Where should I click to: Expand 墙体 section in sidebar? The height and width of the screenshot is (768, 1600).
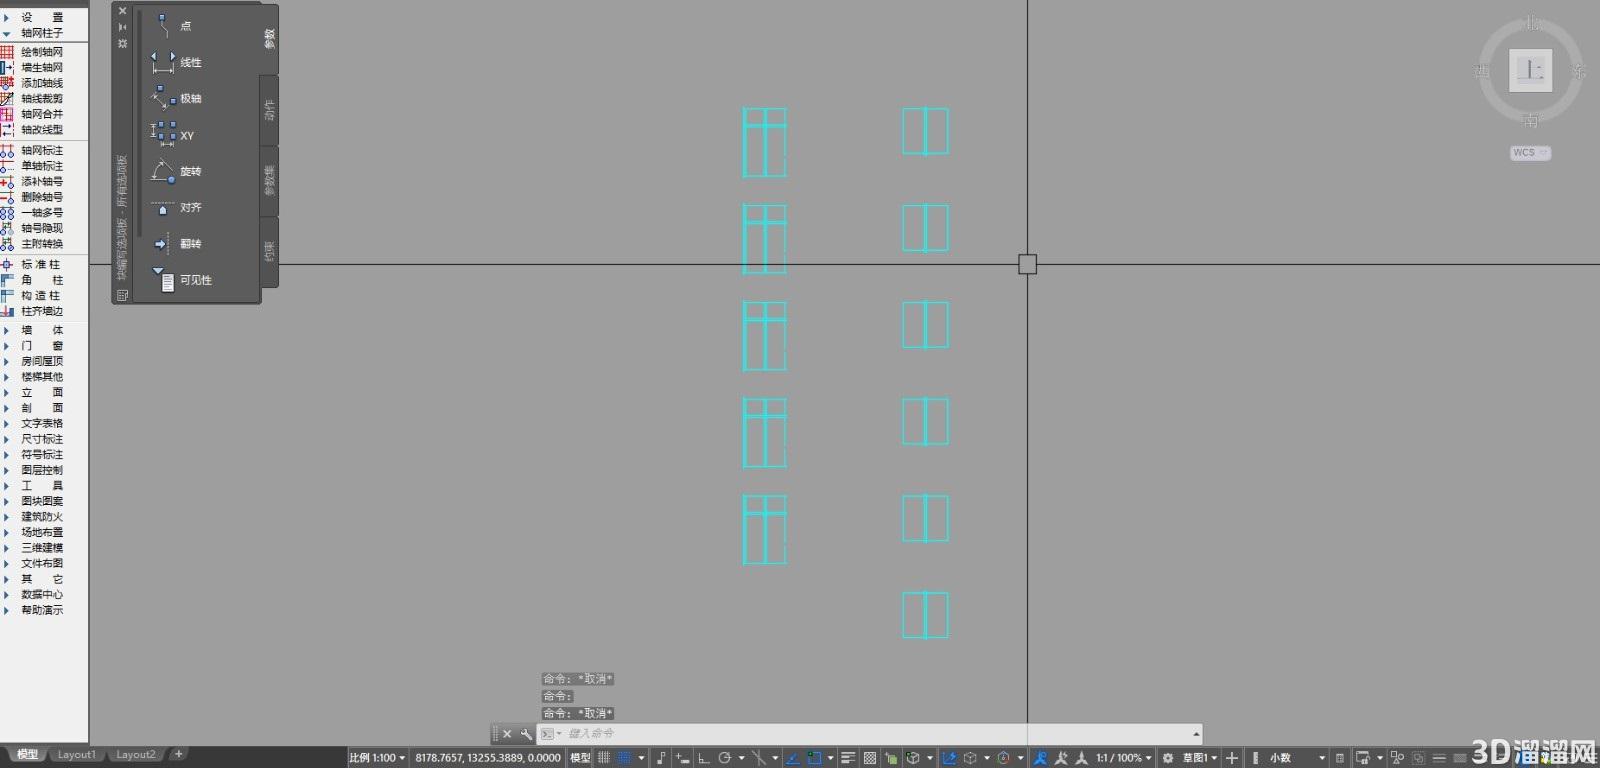coord(34,330)
